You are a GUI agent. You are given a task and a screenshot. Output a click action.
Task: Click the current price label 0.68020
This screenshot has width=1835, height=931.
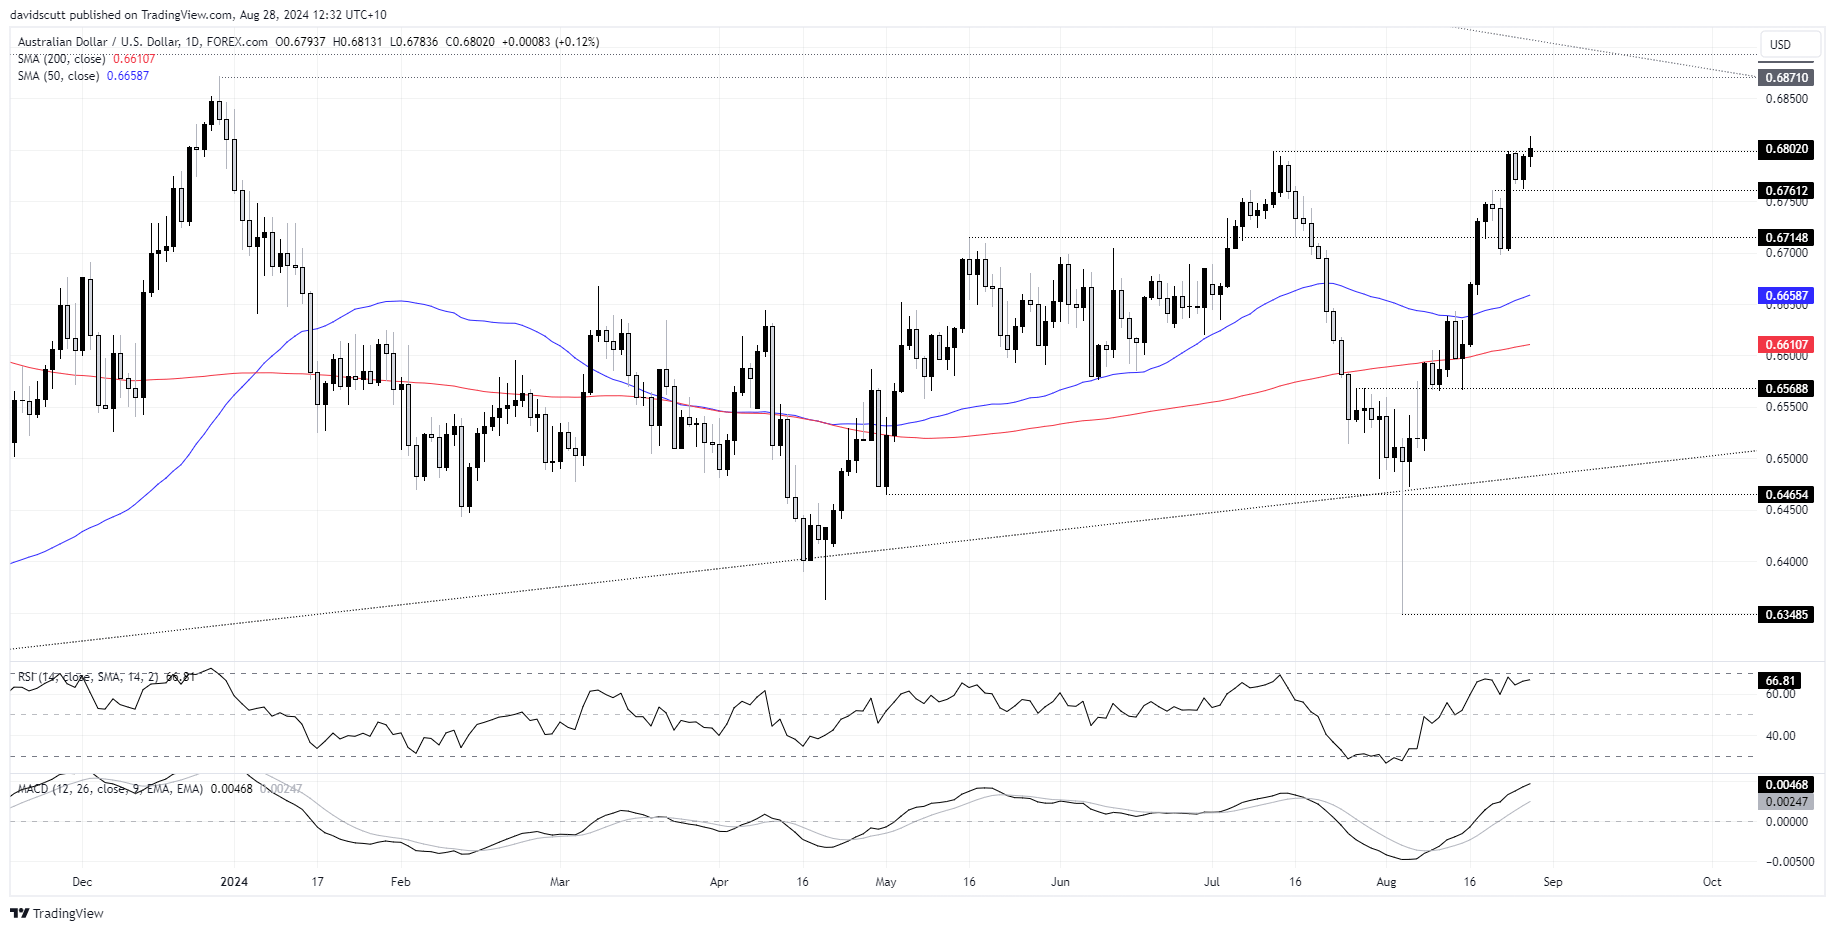pos(1786,149)
